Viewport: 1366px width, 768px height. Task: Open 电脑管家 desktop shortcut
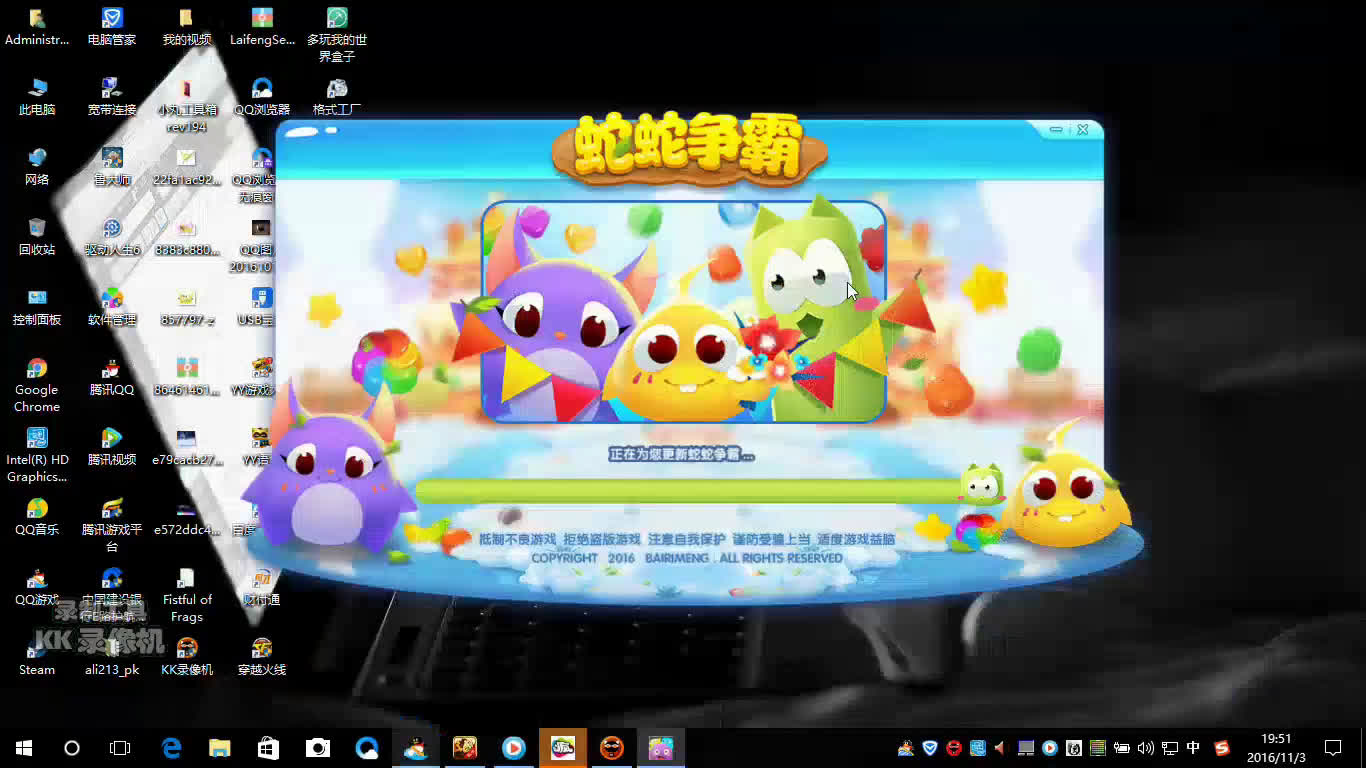pyautogui.click(x=112, y=28)
